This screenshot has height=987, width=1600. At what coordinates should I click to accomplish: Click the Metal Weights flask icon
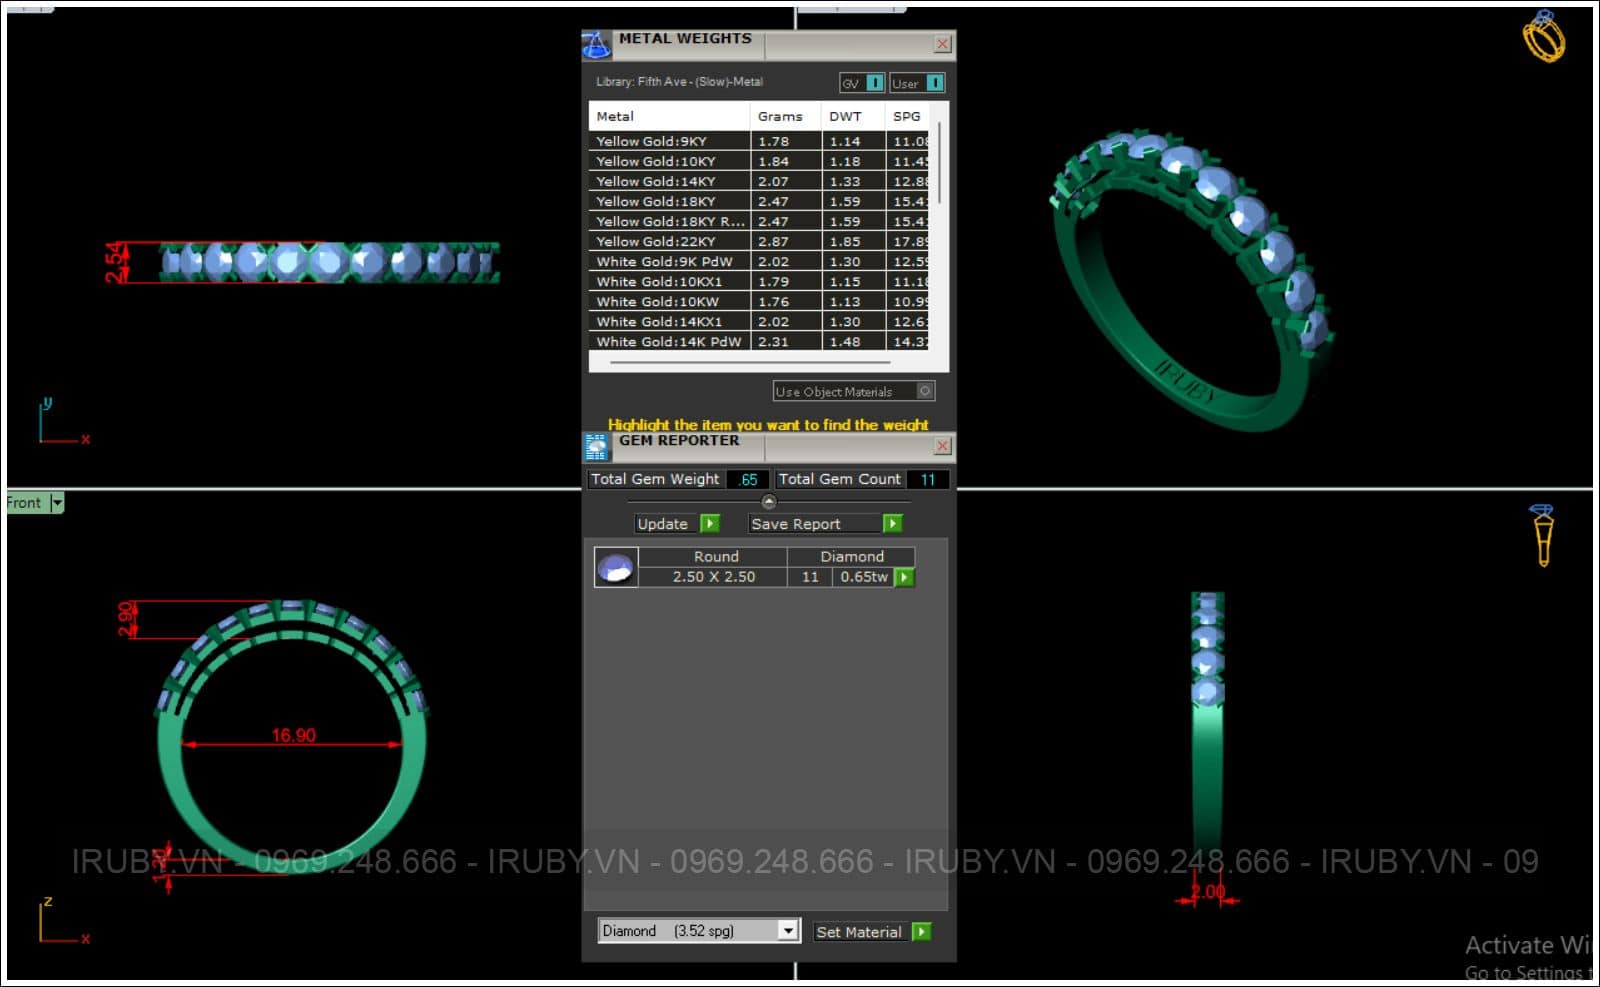[x=596, y=44]
